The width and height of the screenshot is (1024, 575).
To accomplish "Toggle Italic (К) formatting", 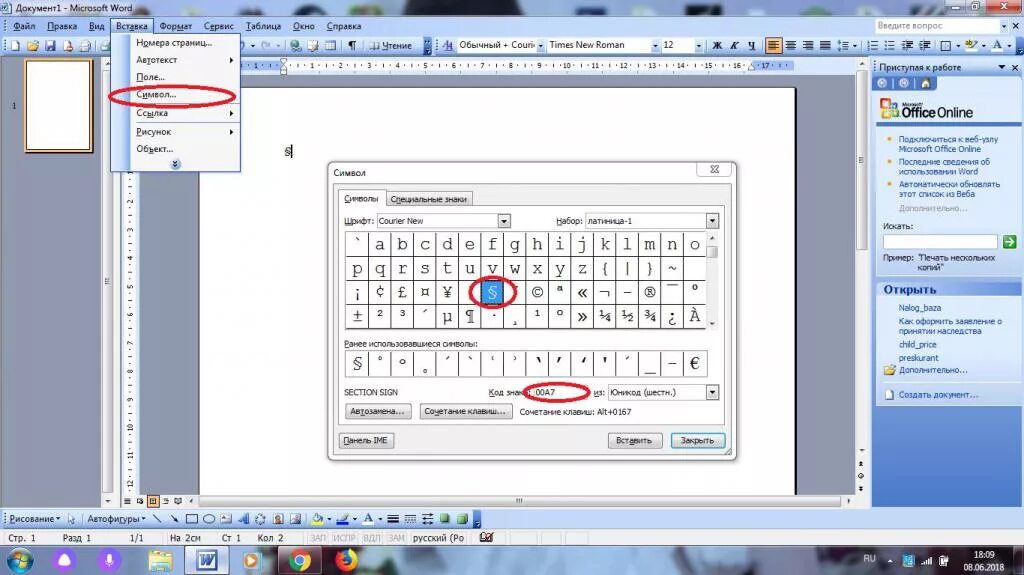I will pos(734,45).
